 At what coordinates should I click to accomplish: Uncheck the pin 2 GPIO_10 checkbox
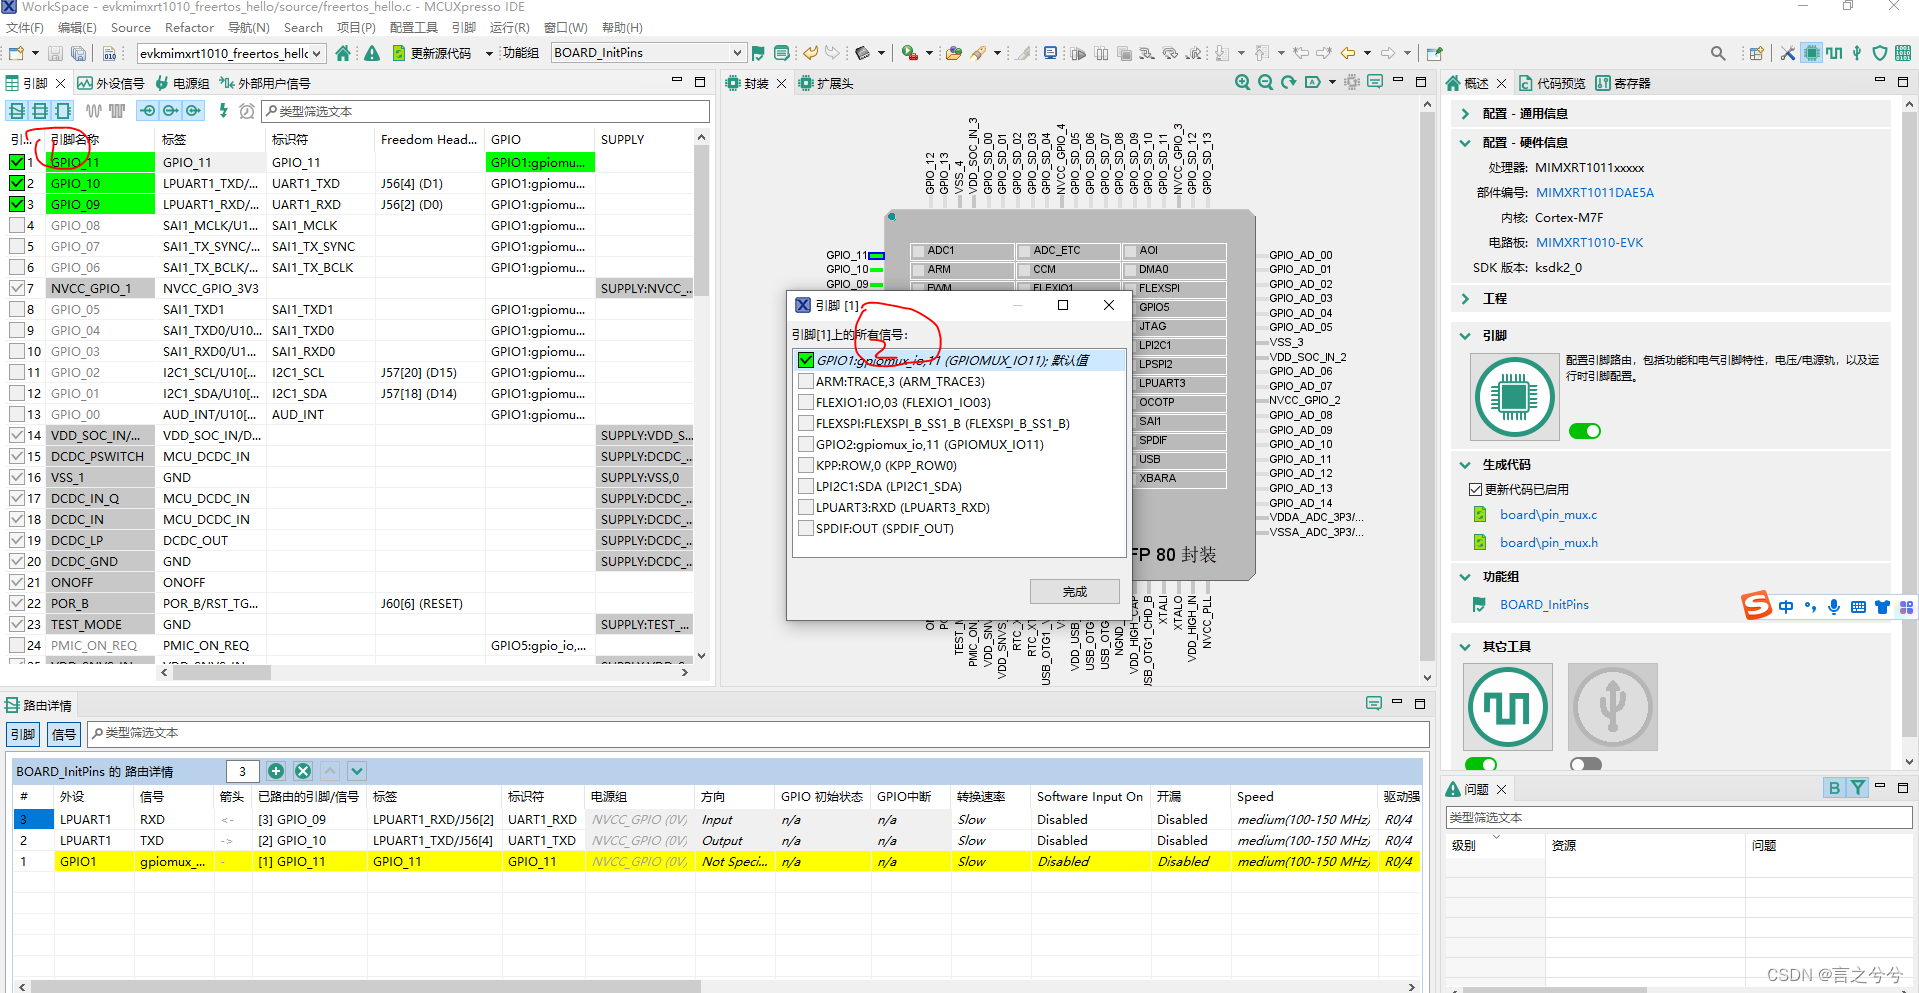[x=17, y=183]
